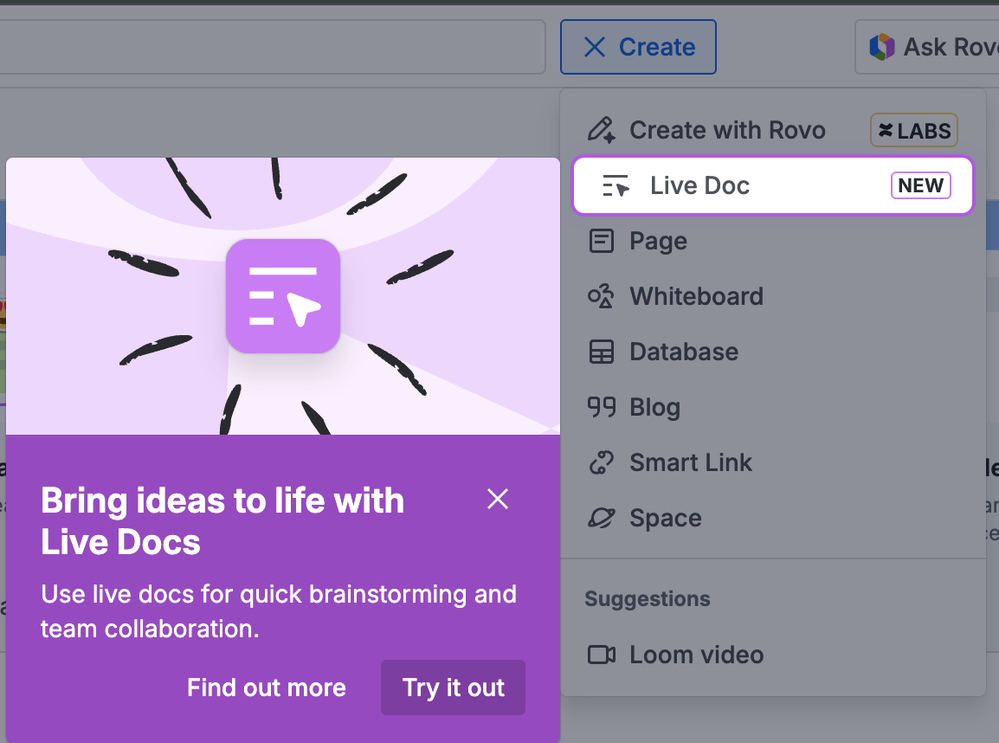Click the LABS badge next to Create with Rovo
This screenshot has width=999, height=743.
tap(913, 130)
